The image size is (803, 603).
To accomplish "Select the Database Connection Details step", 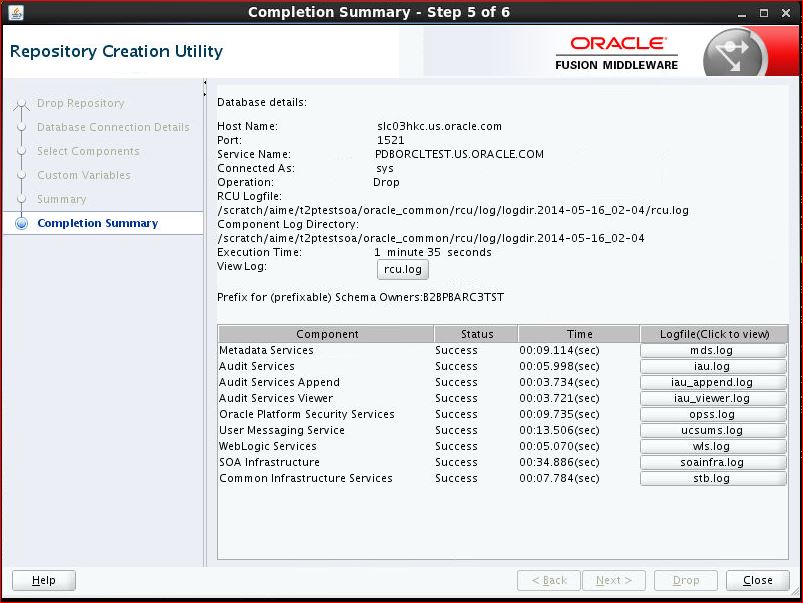I will click(113, 127).
